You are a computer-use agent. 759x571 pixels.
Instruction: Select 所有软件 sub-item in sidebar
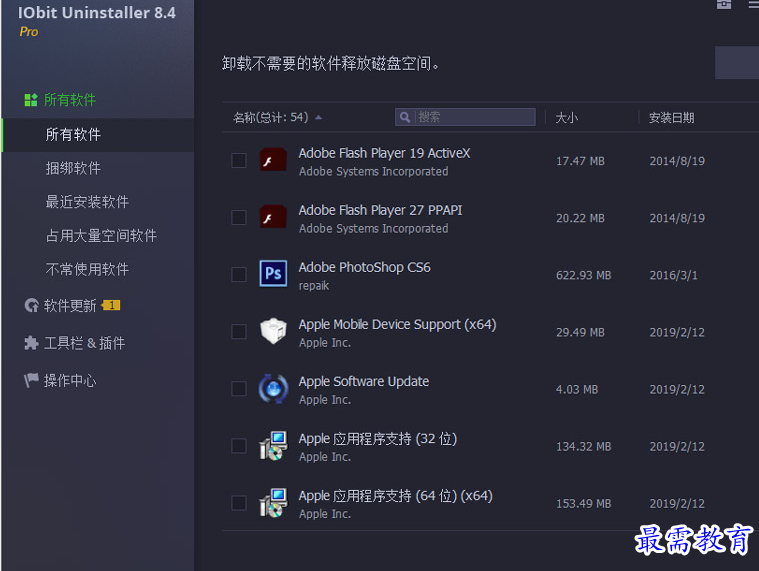pyautogui.click(x=98, y=135)
